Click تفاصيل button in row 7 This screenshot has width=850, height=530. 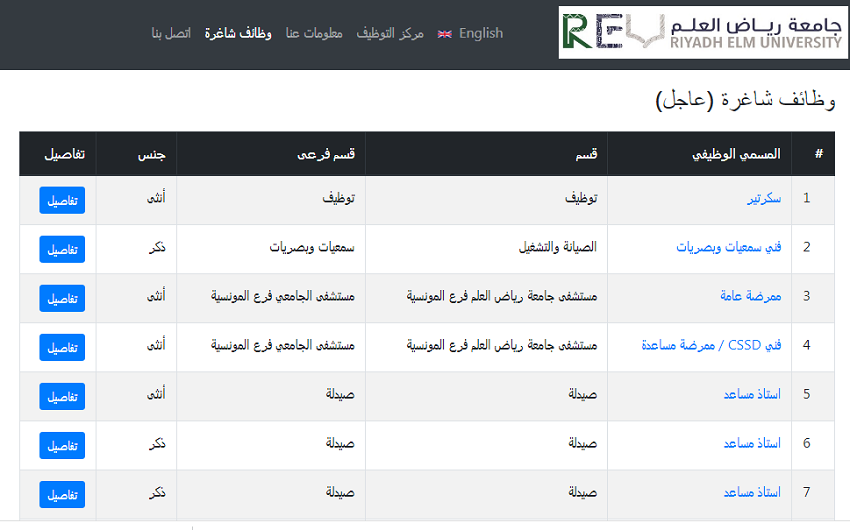[62, 494]
